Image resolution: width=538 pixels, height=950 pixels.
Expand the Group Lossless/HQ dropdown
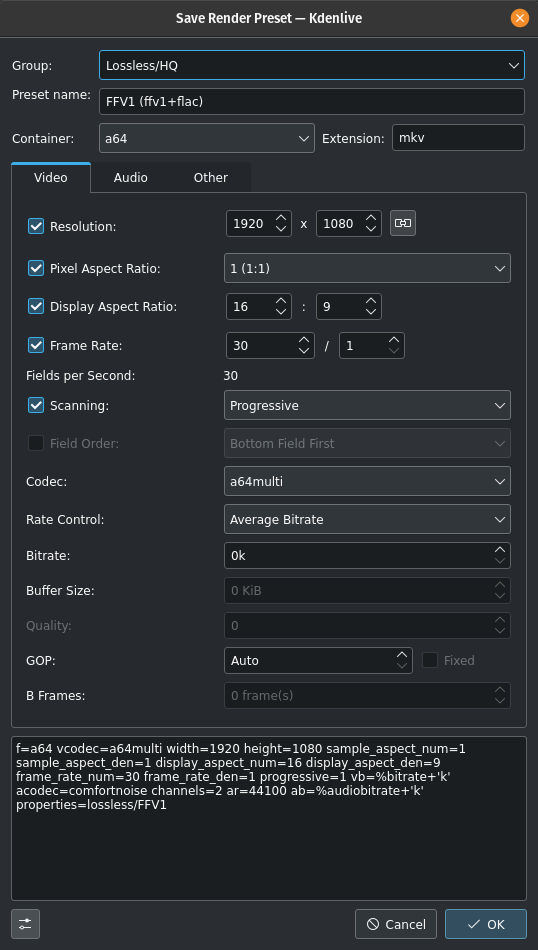coord(312,65)
